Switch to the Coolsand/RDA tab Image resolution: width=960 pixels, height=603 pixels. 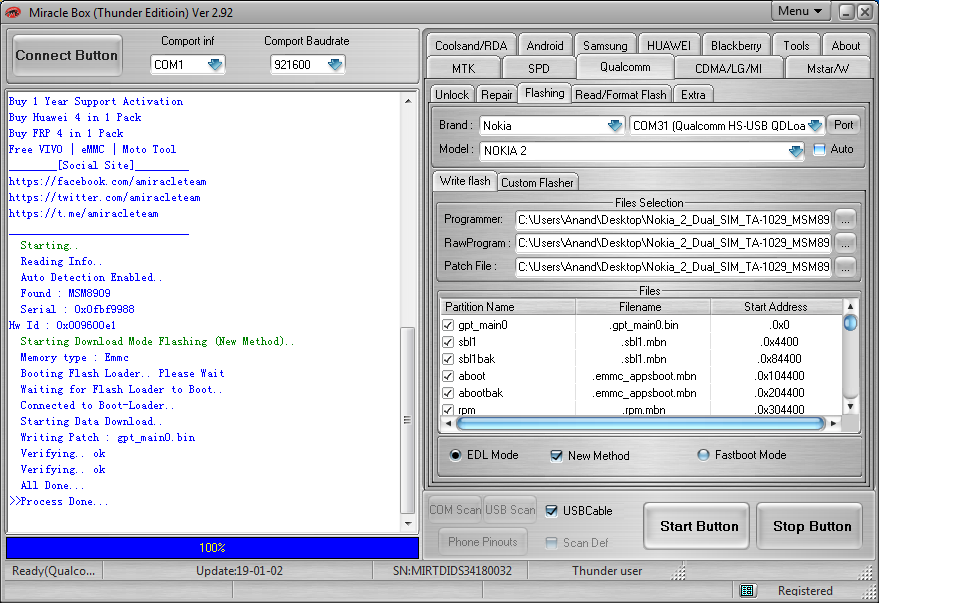471,45
